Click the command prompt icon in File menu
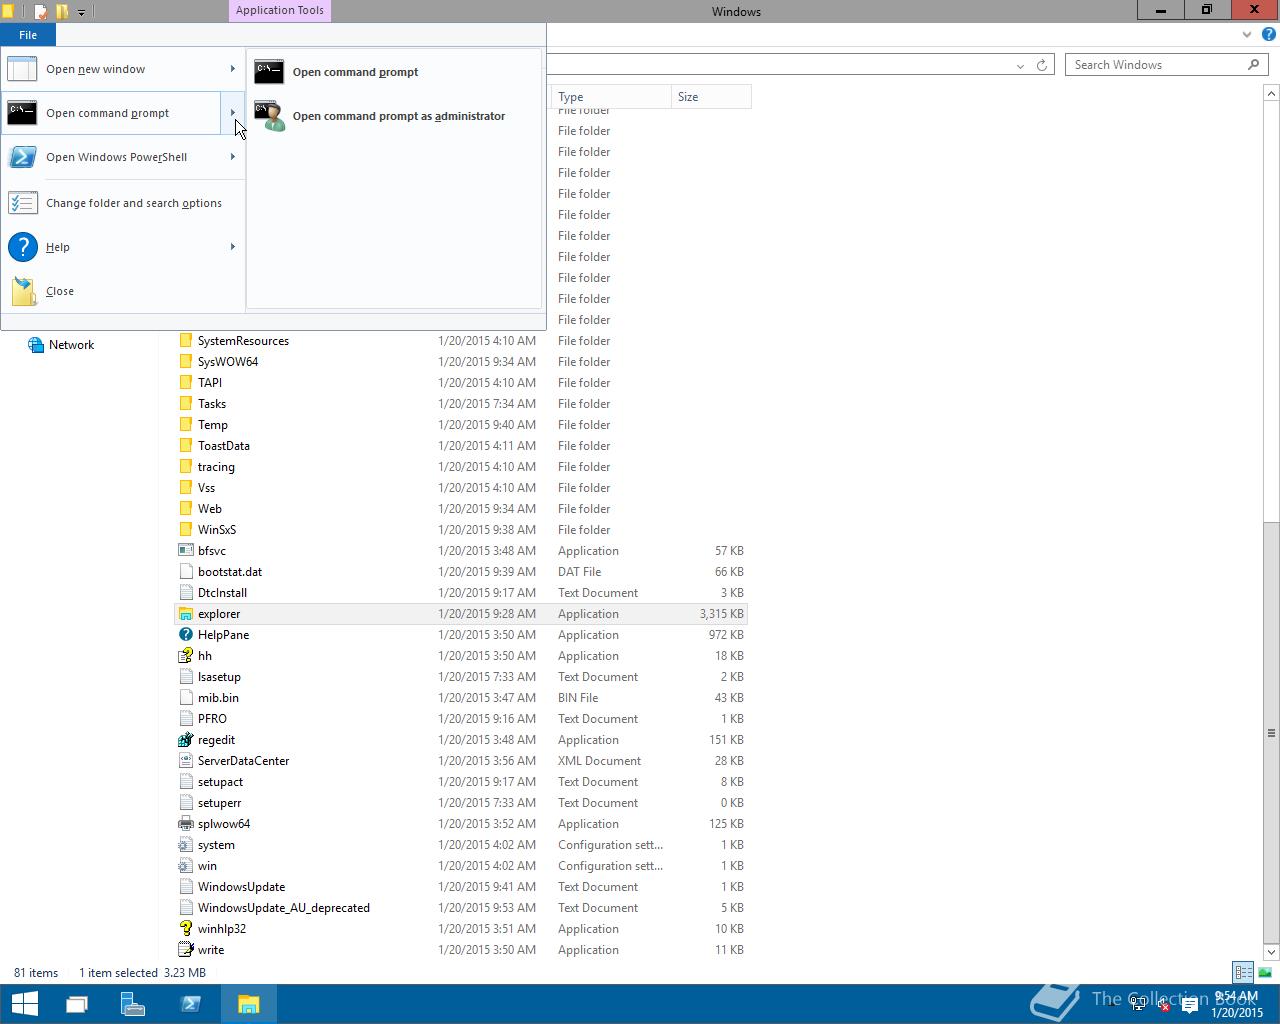 click(22, 113)
